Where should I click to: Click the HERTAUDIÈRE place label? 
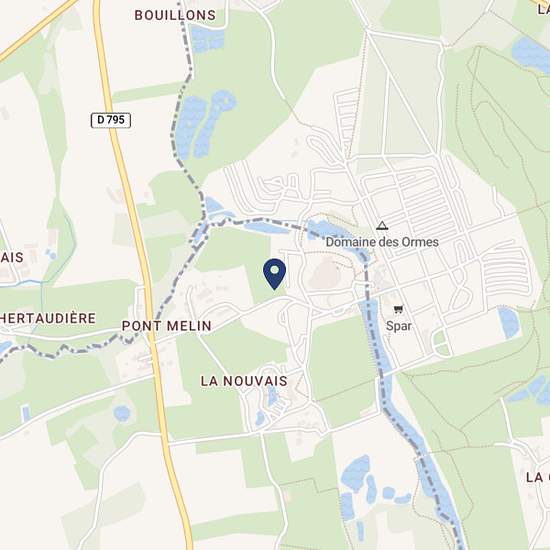pos(48,318)
